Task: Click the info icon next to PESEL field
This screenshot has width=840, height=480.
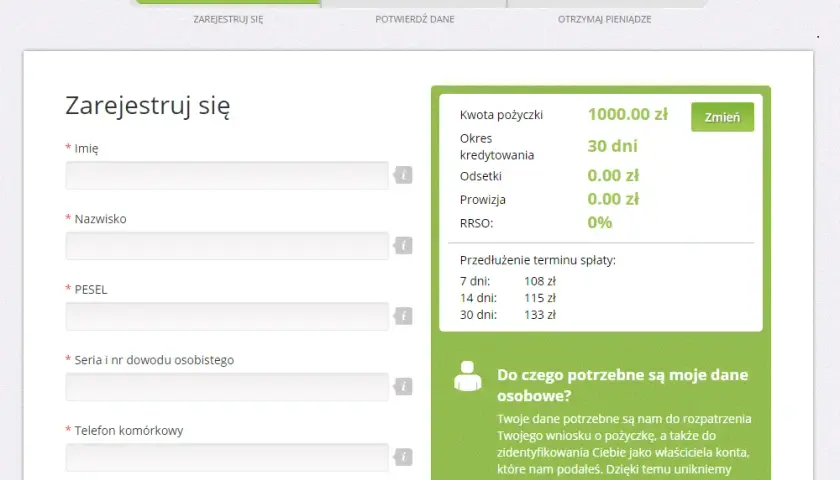Action: (403, 316)
